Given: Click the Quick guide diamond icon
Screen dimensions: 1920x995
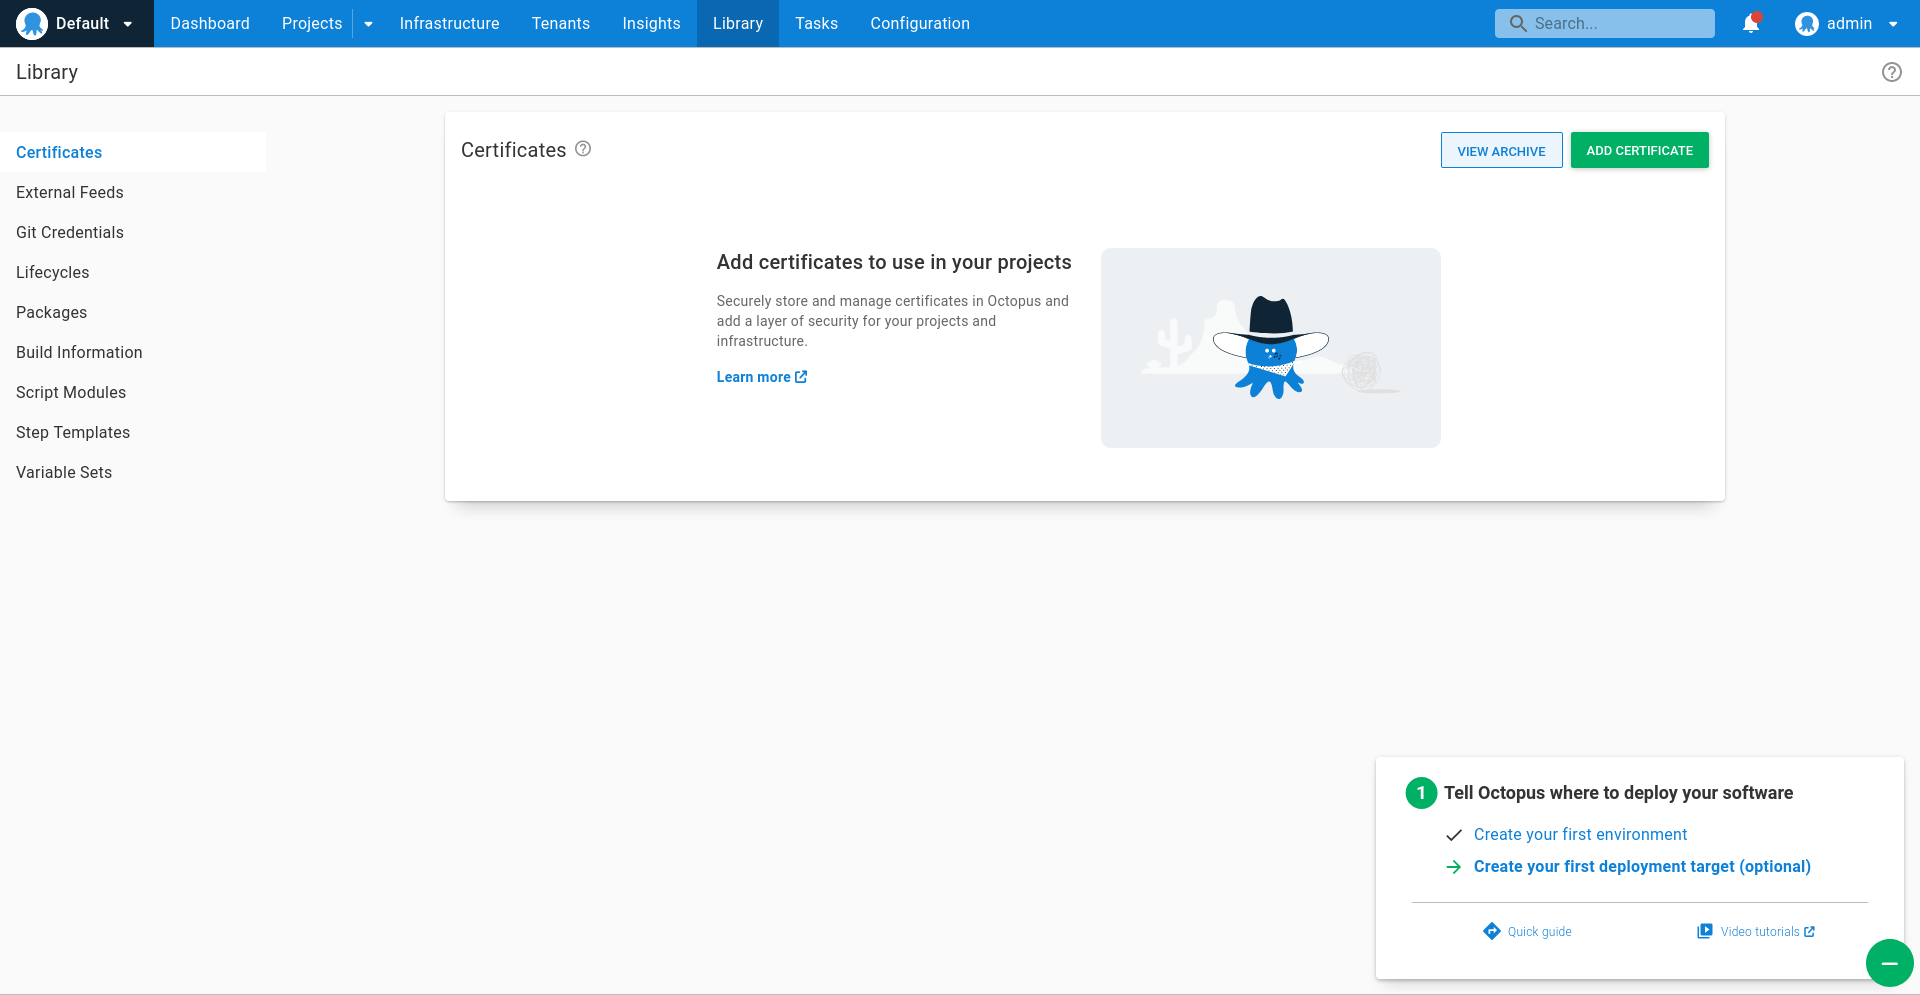Looking at the screenshot, I should coord(1492,931).
